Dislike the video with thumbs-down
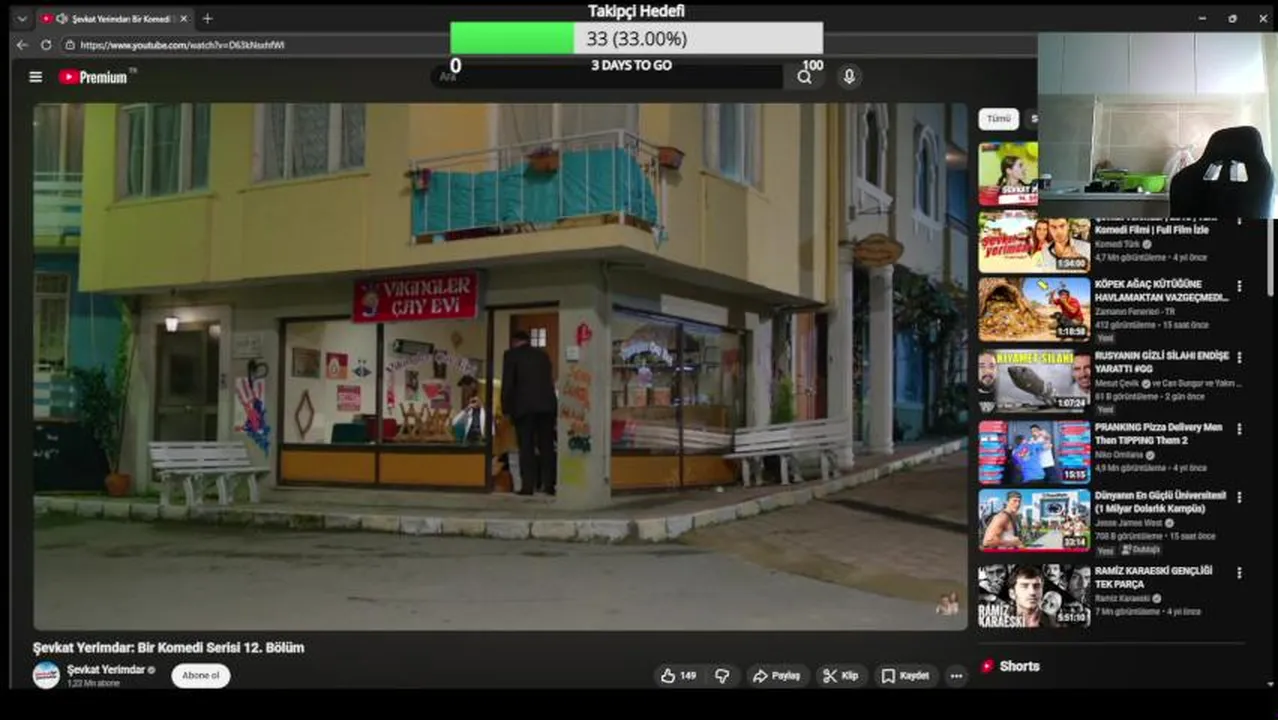Image resolution: width=1278 pixels, height=720 pixels. pos(722,676)
